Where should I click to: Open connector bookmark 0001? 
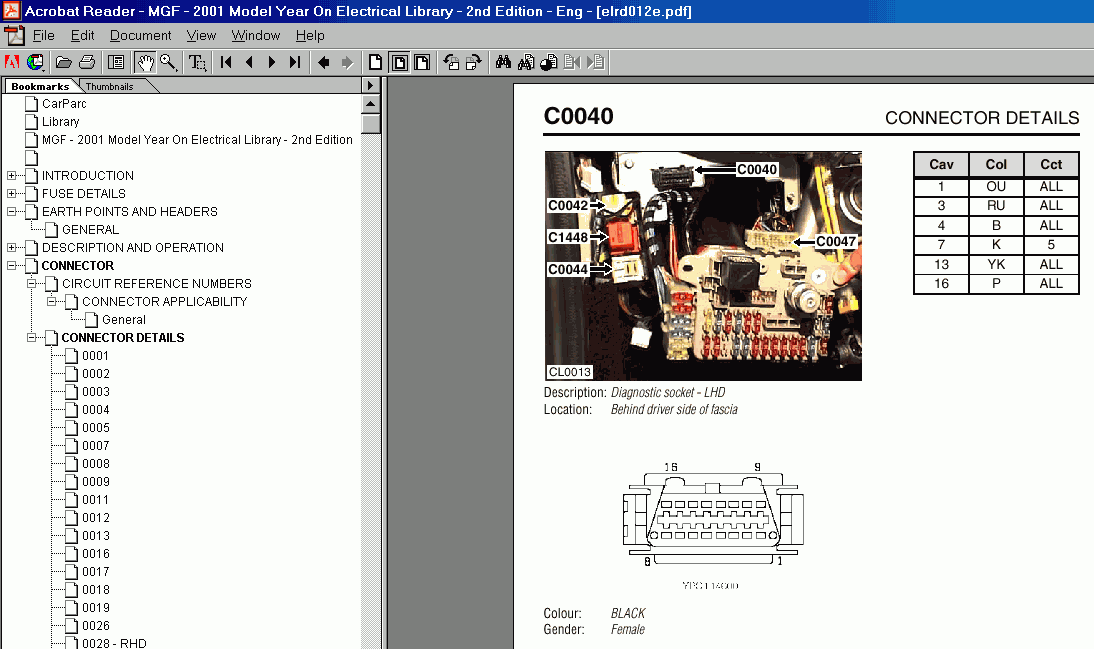coord(96,356)
